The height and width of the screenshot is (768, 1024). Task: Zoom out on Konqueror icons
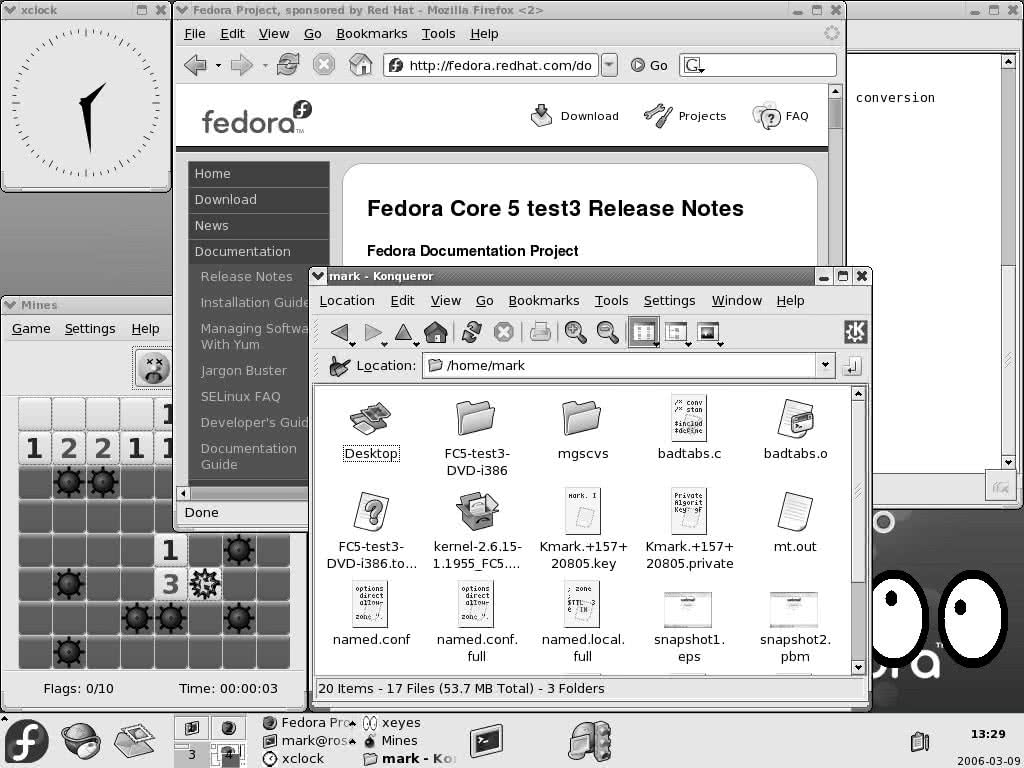(607, 332)
